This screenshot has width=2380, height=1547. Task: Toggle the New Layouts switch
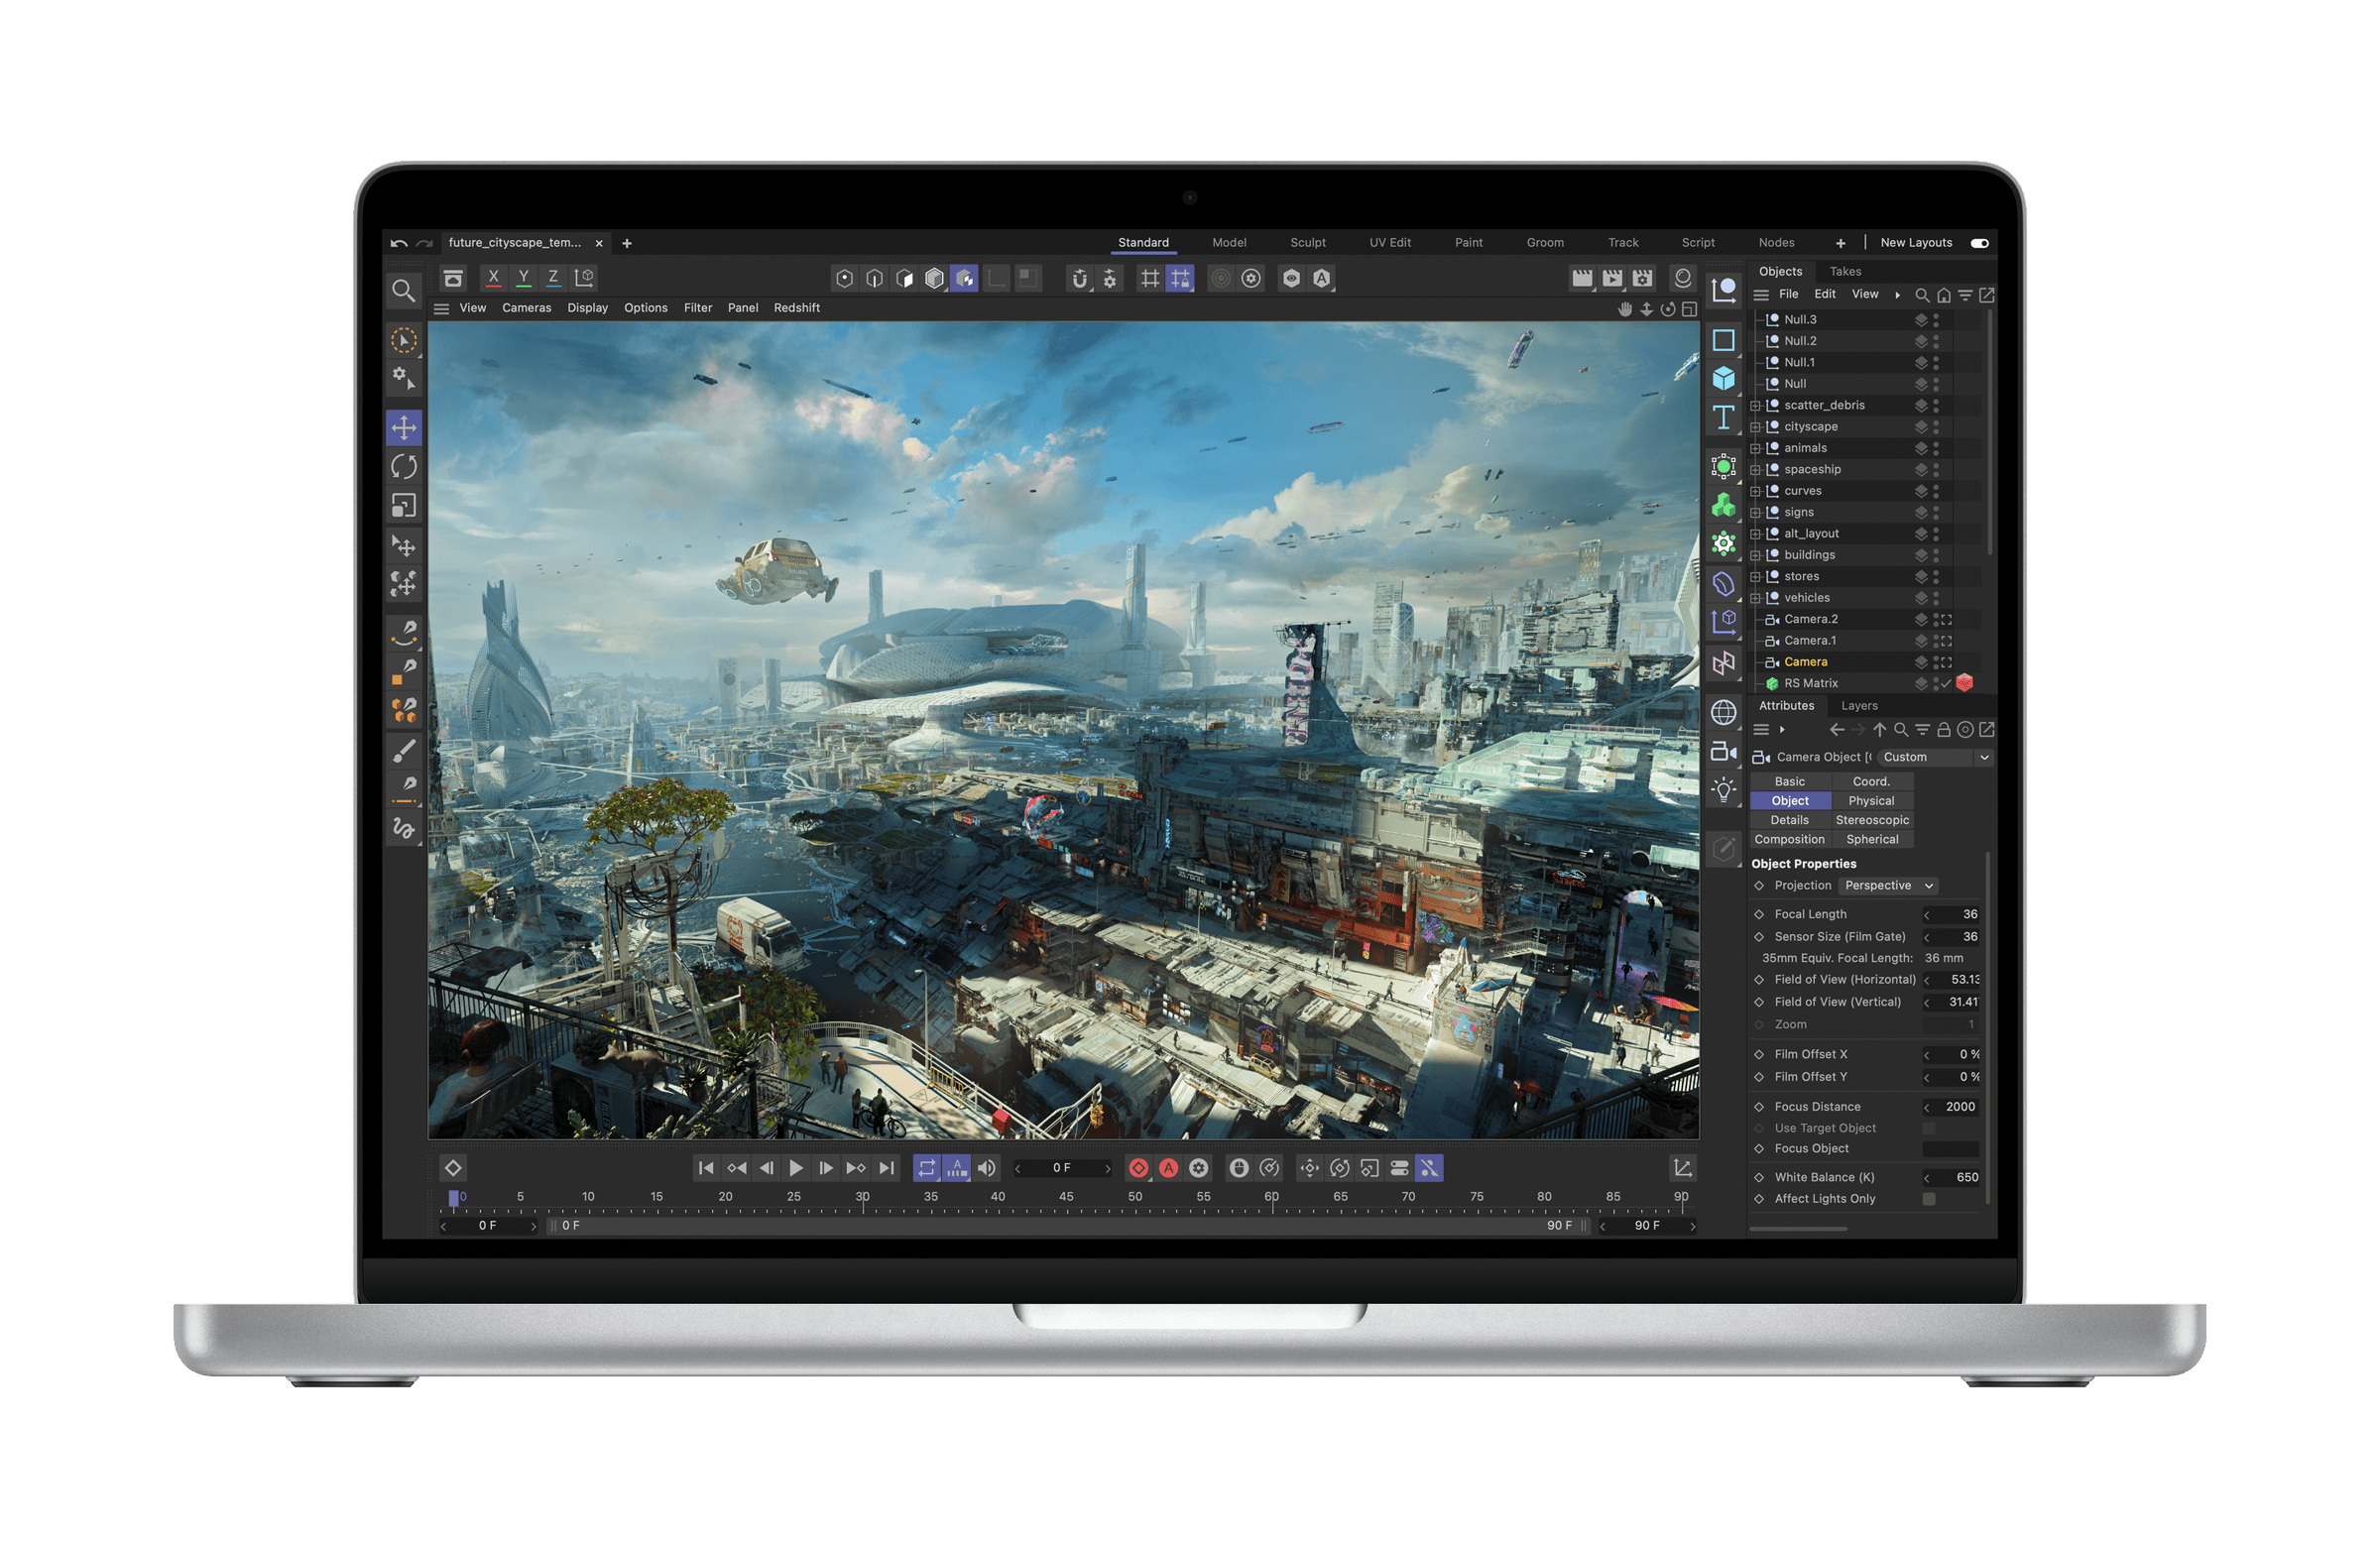point(1979,243)
